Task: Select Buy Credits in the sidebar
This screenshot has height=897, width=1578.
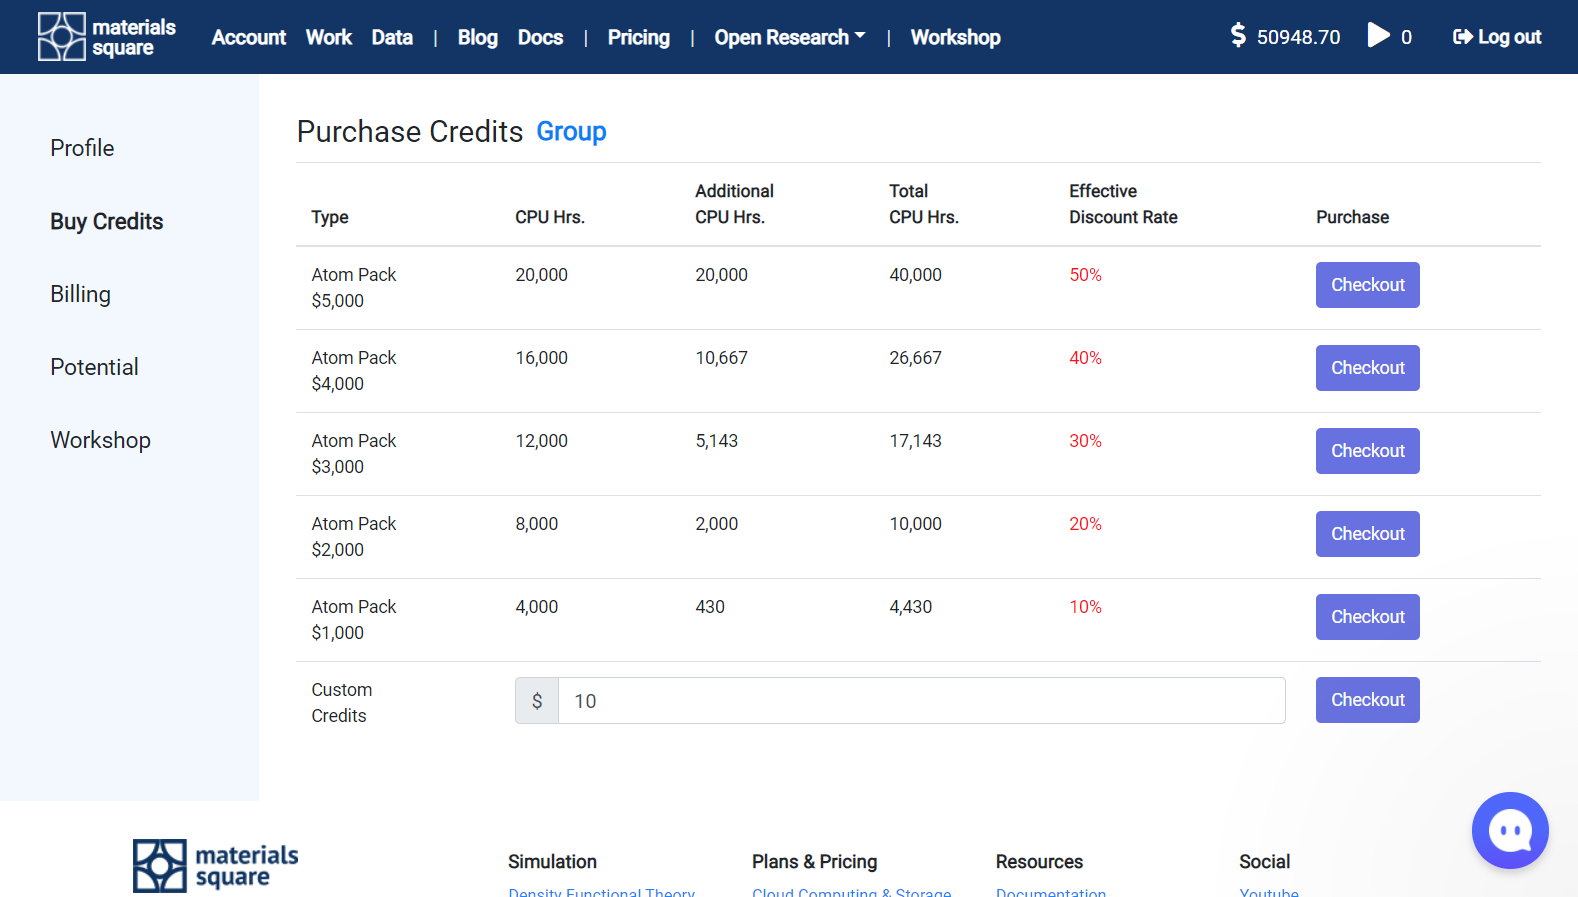Action: pos(107,221)
